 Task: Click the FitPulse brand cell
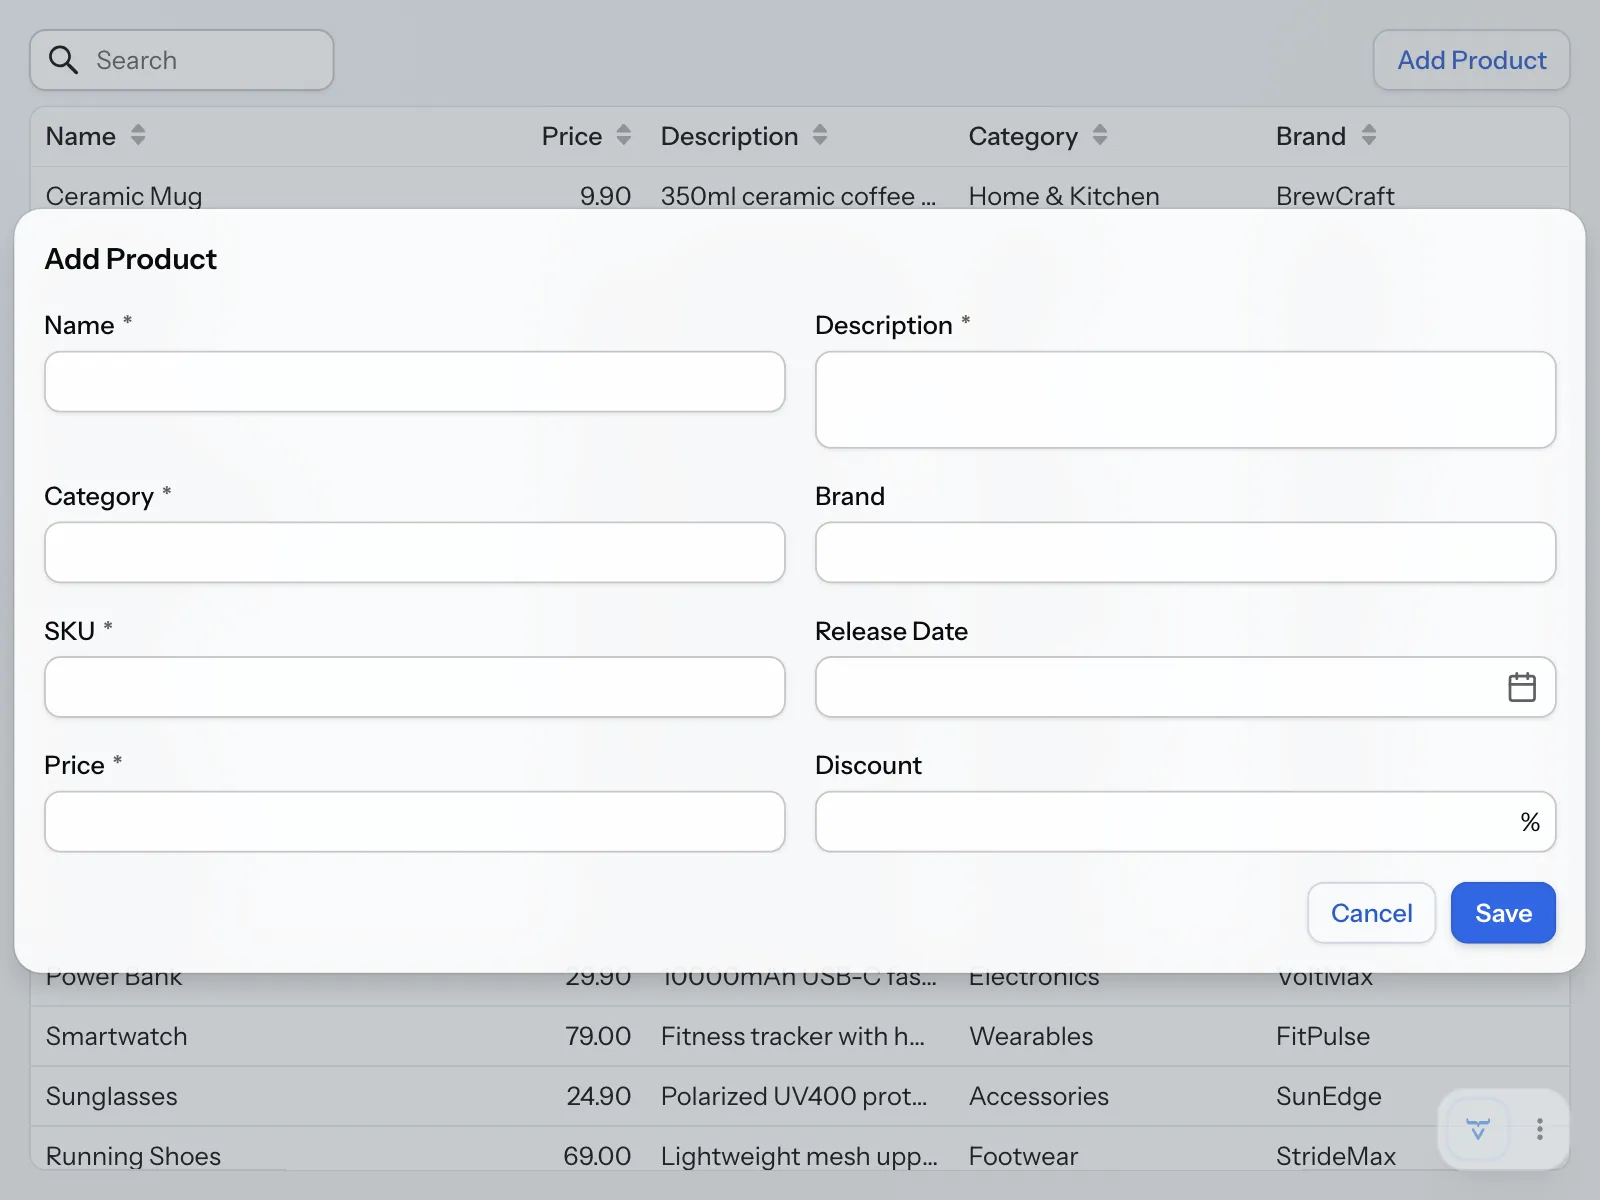coord(1323,1036)
